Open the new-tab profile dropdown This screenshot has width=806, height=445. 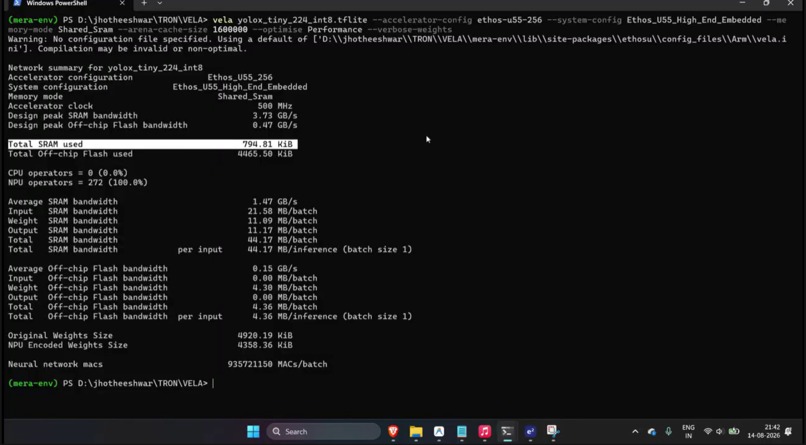160,3
